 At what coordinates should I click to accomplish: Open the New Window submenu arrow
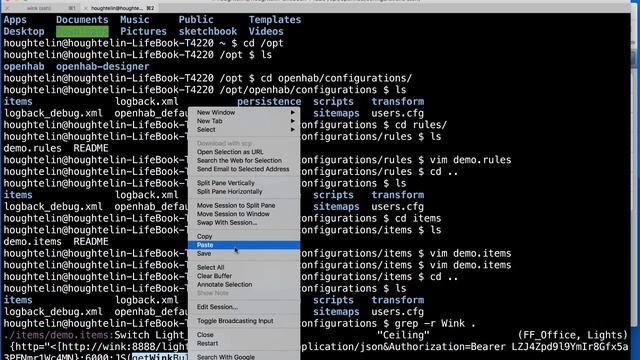click(293, 112)
